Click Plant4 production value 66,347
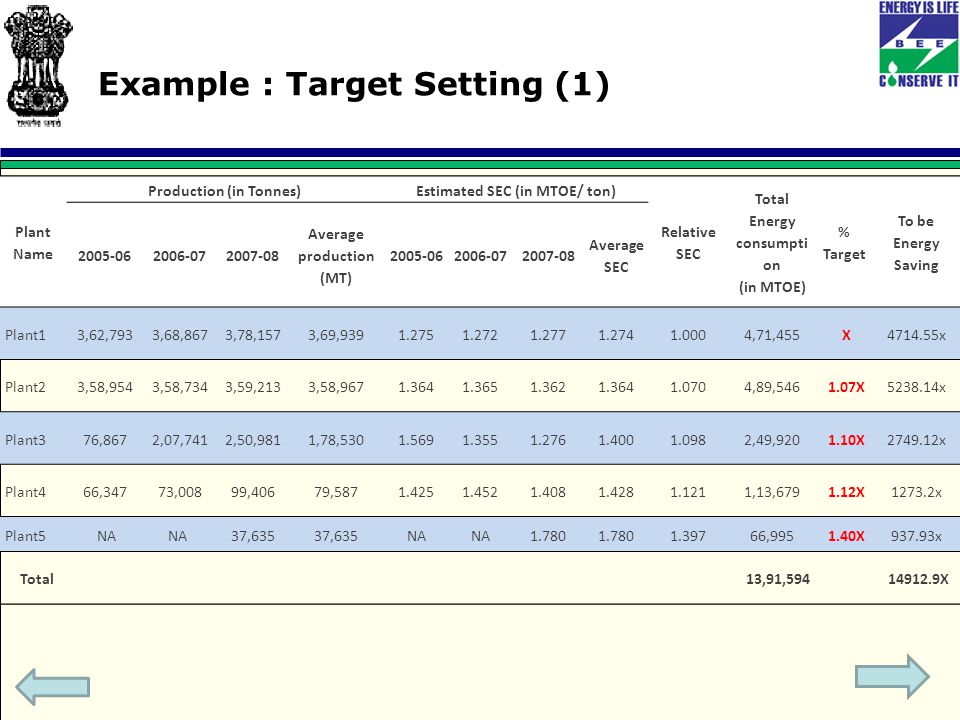The image size is (960, 720). pyautogui.click(x=105, y=492)
